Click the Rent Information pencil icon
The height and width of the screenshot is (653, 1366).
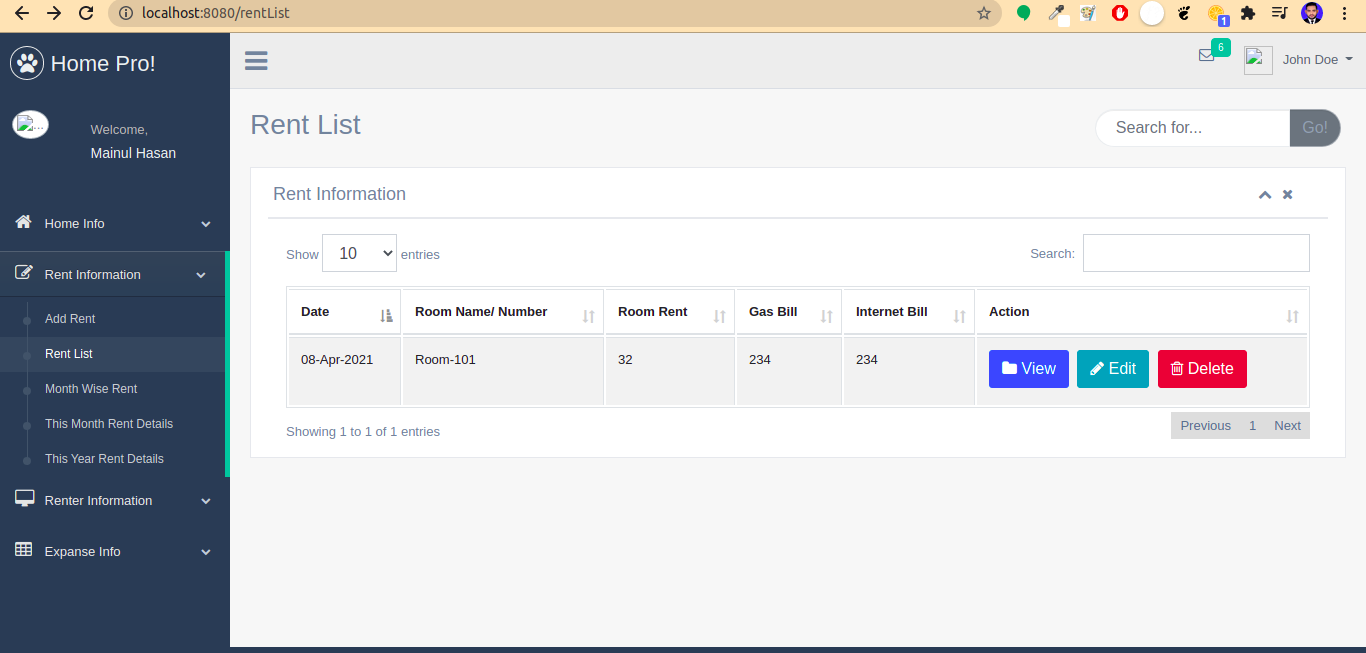(22, 273)
